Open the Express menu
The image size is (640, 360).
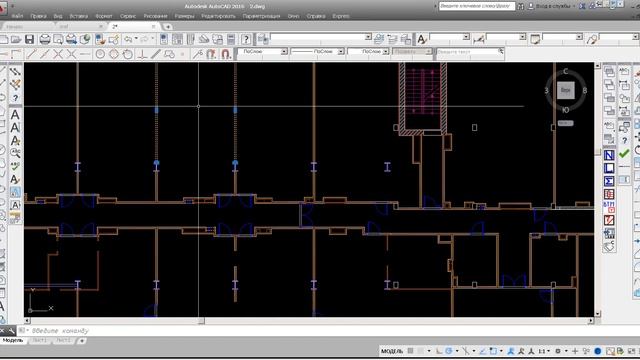(x=341, y=16)
